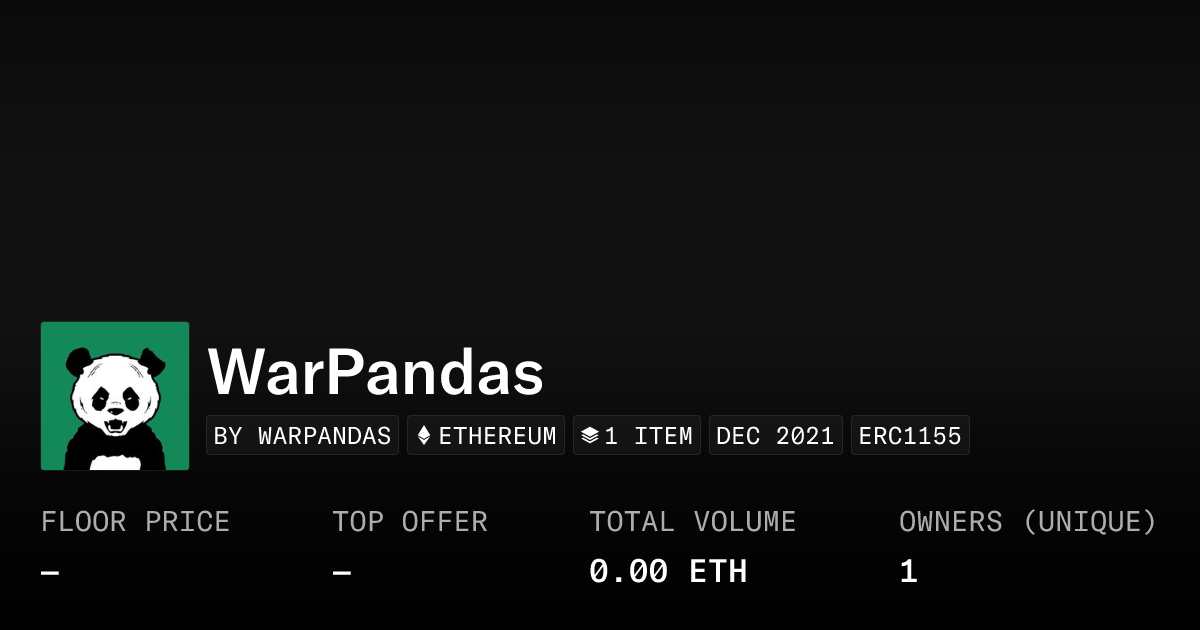Click the stacked layers items icon
This screenshot has width=1200, height=630.
coord(589,436)
